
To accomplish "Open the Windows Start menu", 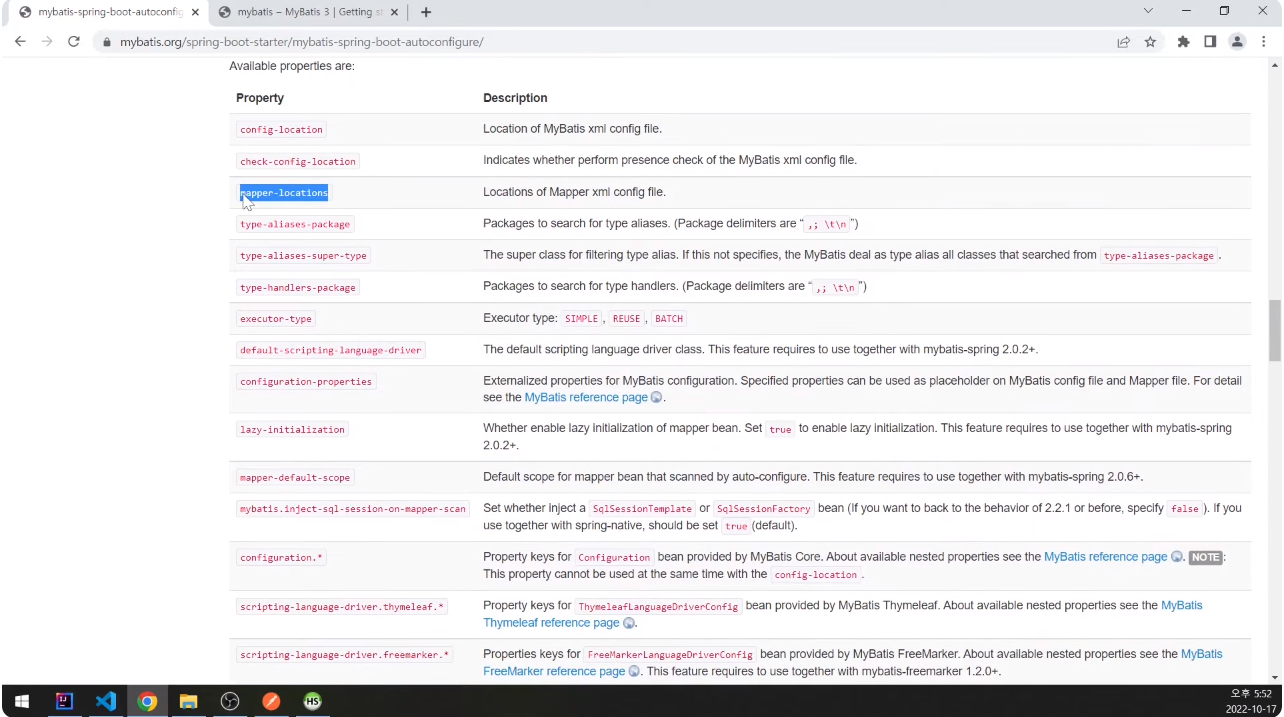I will [x=21, y=701].
